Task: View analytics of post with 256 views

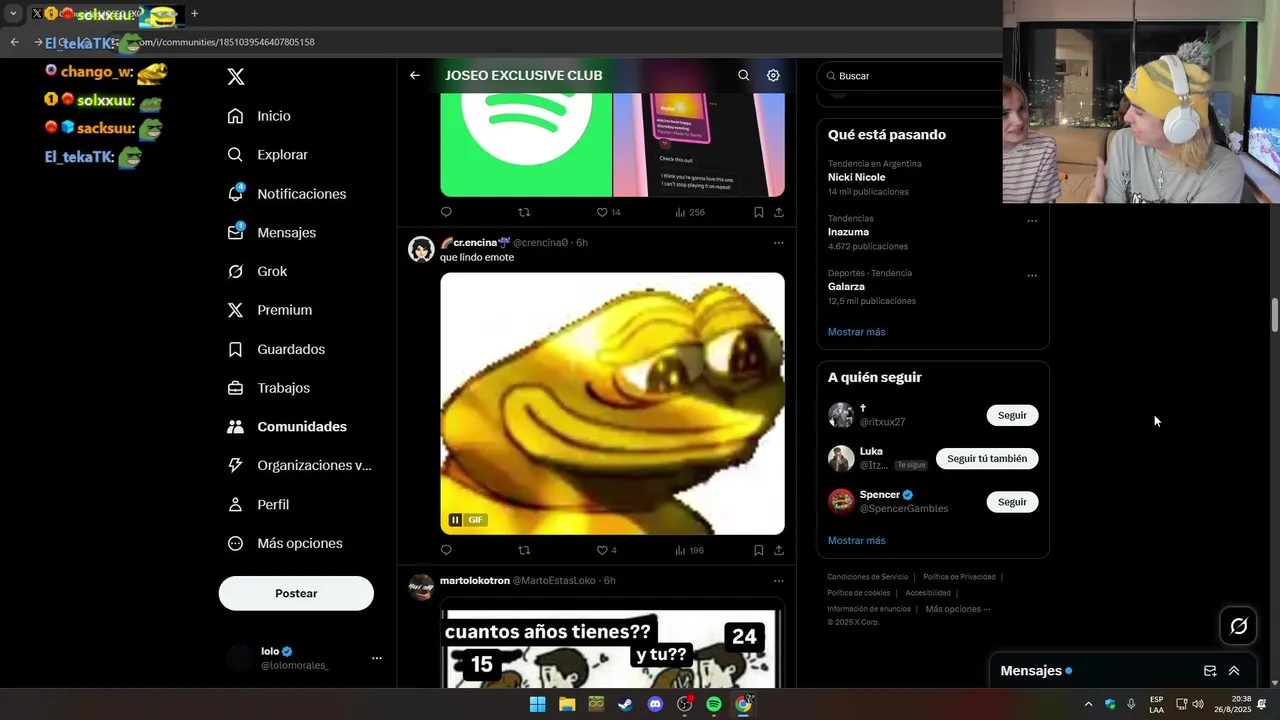Action: pyautogui.click(x=690, y=212)
